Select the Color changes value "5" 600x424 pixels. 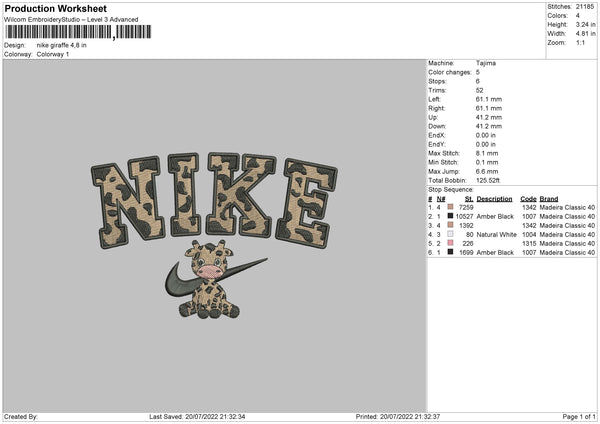(478, 72)
